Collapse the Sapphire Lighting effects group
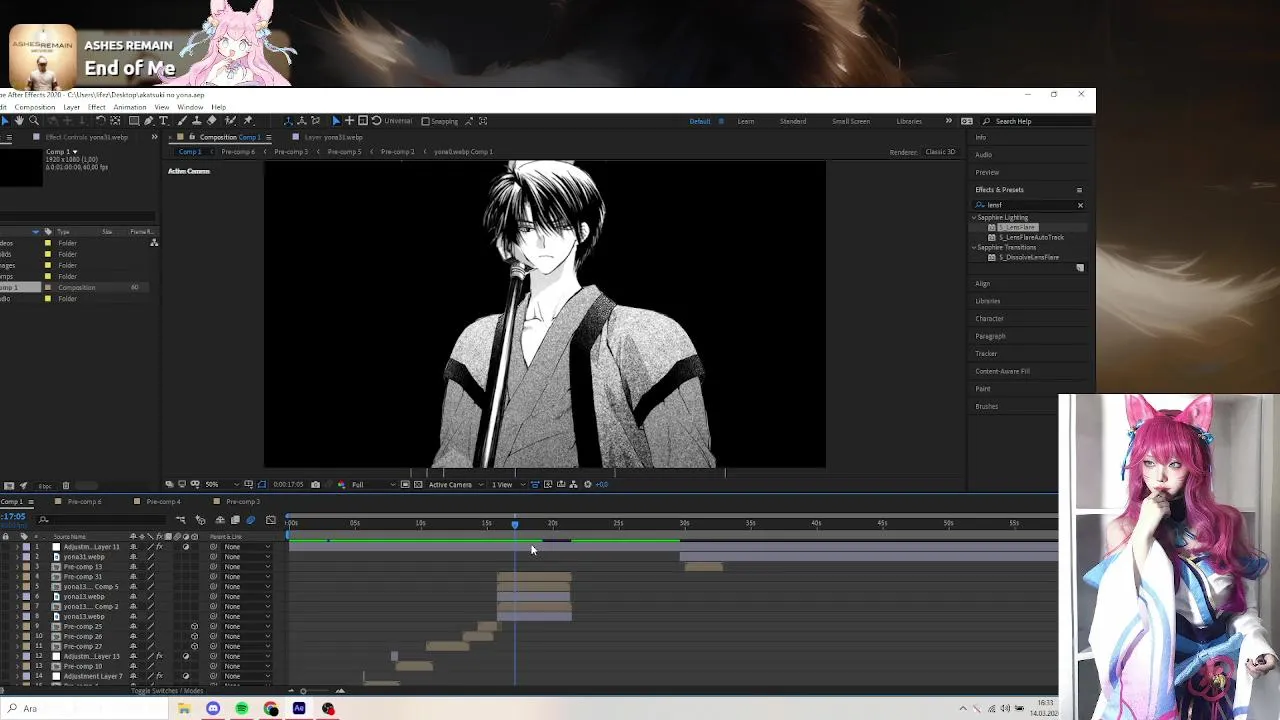The height and width of the screenshot is (720, 1280). pyautogui.click(x=974, y=217)
